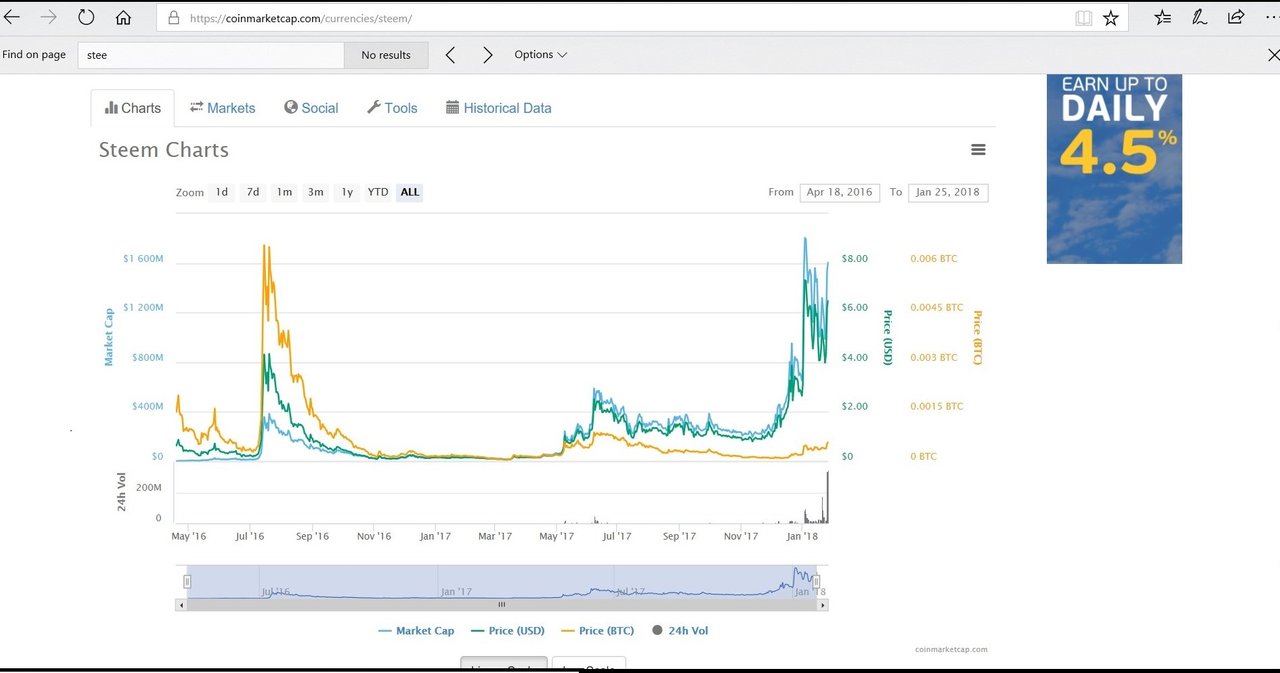Image resolution: width=1280 pixels, height=673 pixels.
Task: Click the '0.006 BTC' axis label
Action: coord(934,259)
